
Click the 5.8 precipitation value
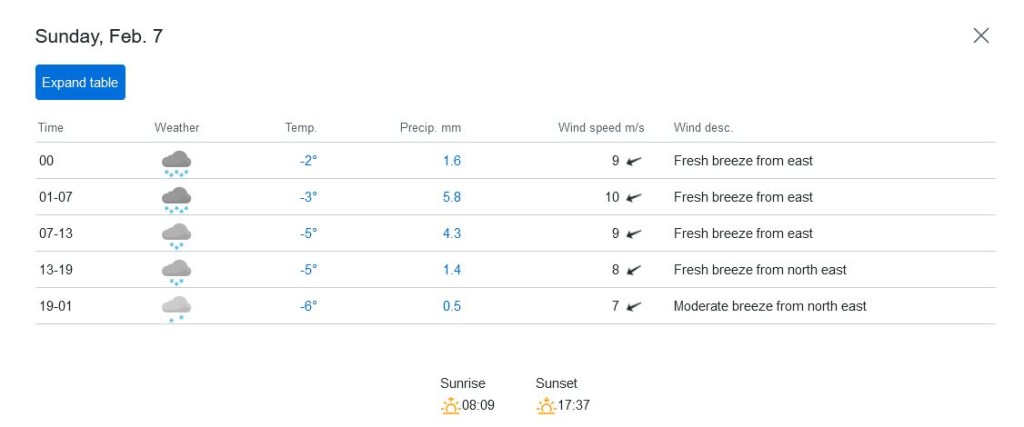(452, 197)
